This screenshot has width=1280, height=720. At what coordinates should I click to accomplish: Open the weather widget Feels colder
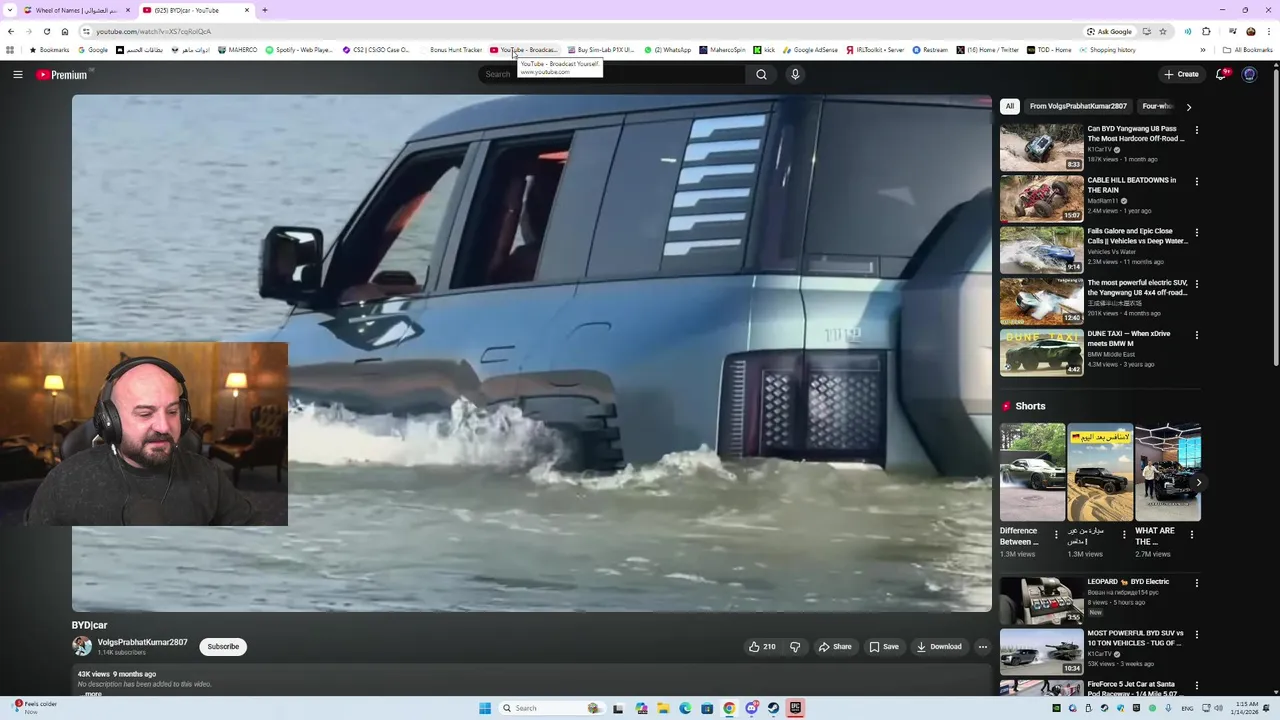(32, 707)
